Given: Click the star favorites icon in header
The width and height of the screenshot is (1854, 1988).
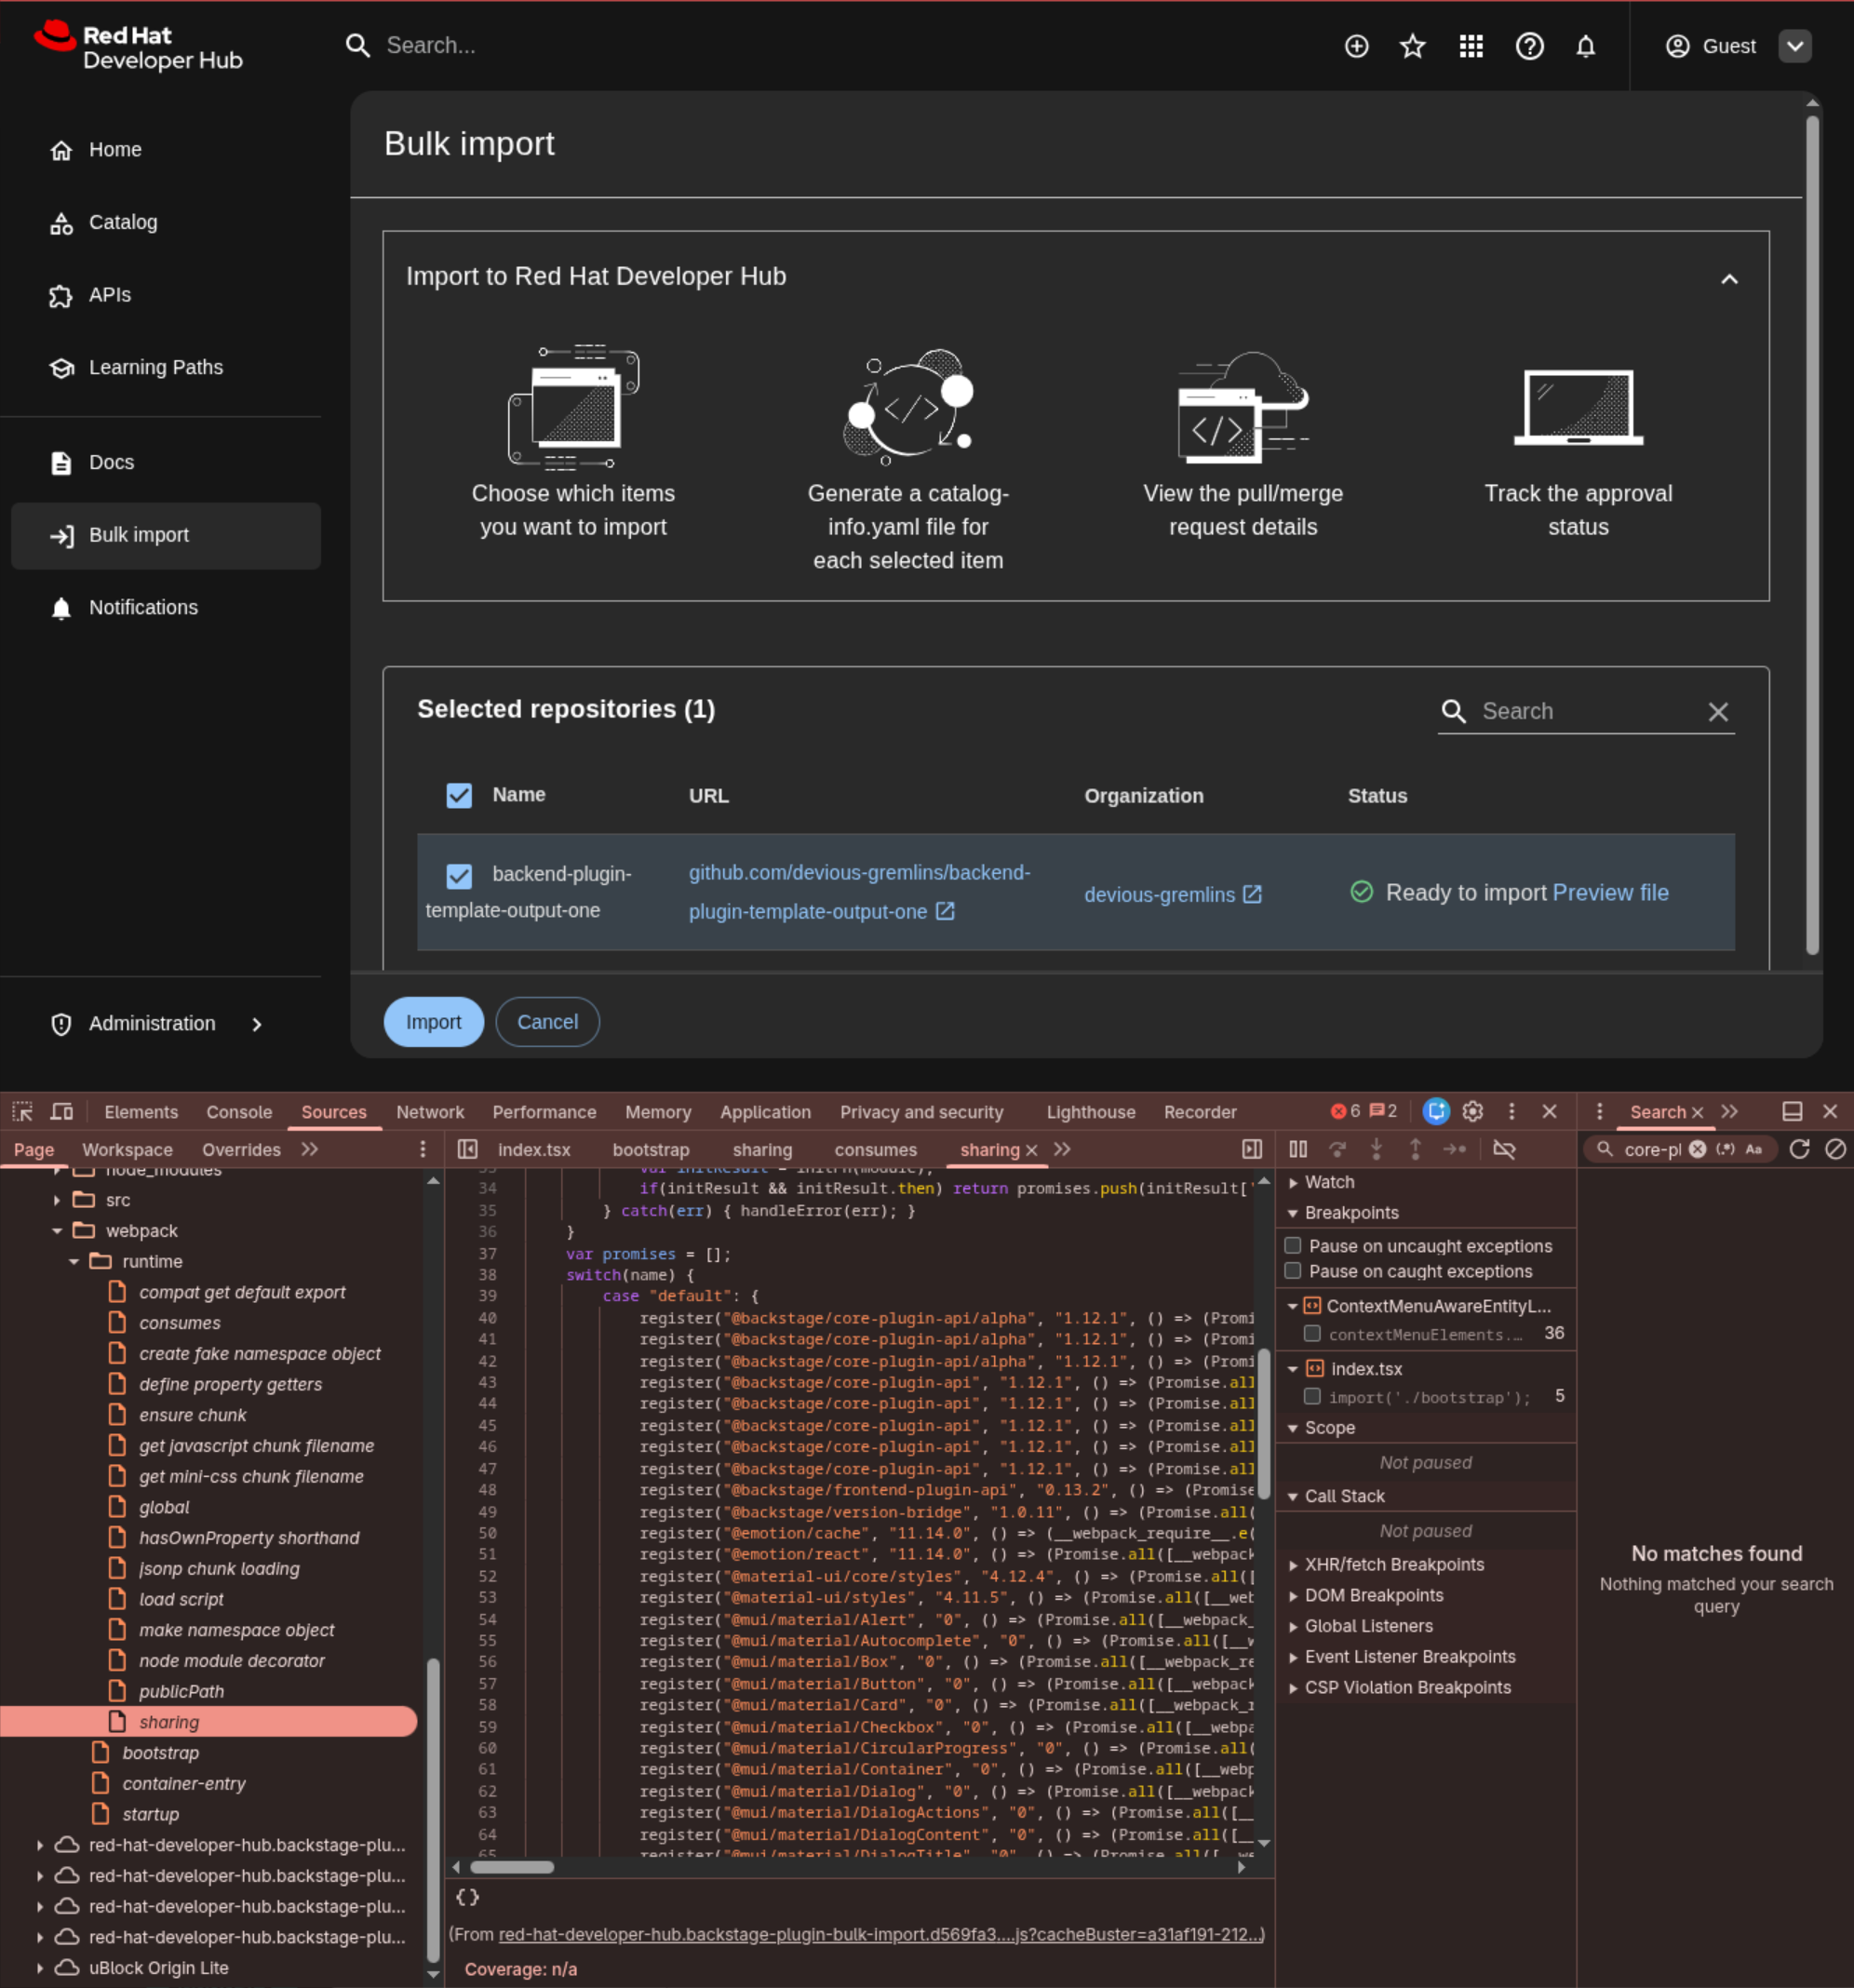Looking at the screenshot, I should pyautogui.click(x=1412, y=46).
